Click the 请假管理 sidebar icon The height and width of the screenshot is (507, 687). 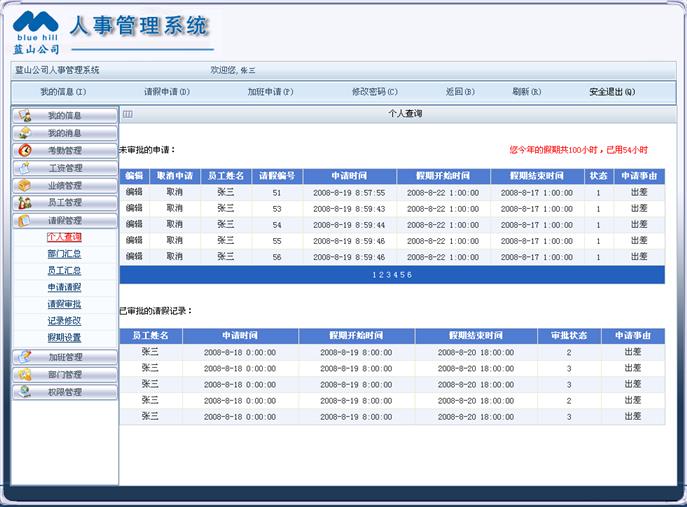[x=25, y=220]
